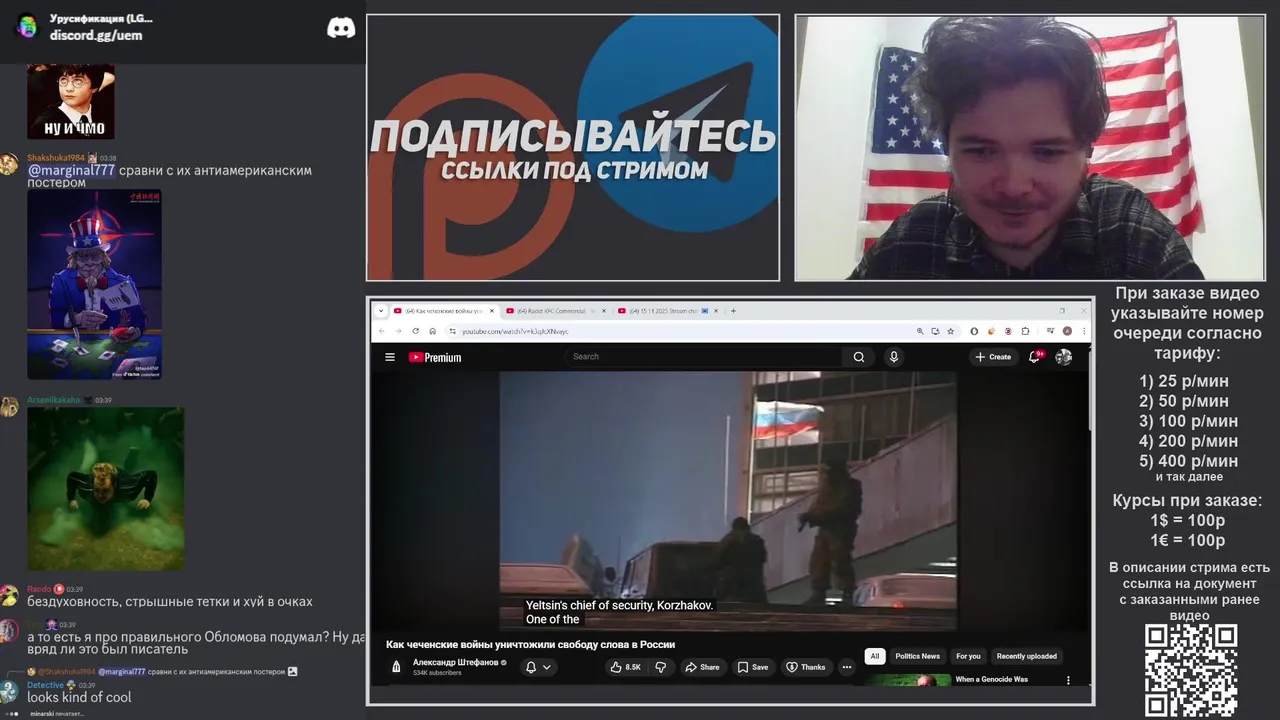Click inside the YouTube Search field
The height and width of the screenshot is (720, 1280).
pyautogui.click(x=705, y=357)
